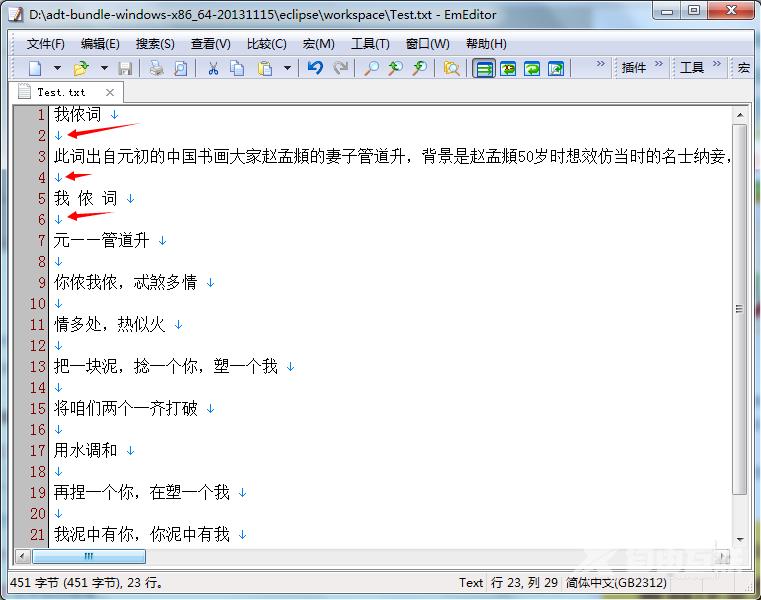The width and height of the screenshot is (761, 600).
Task: Open the 宏(M) menu
Action: (318, 44)
